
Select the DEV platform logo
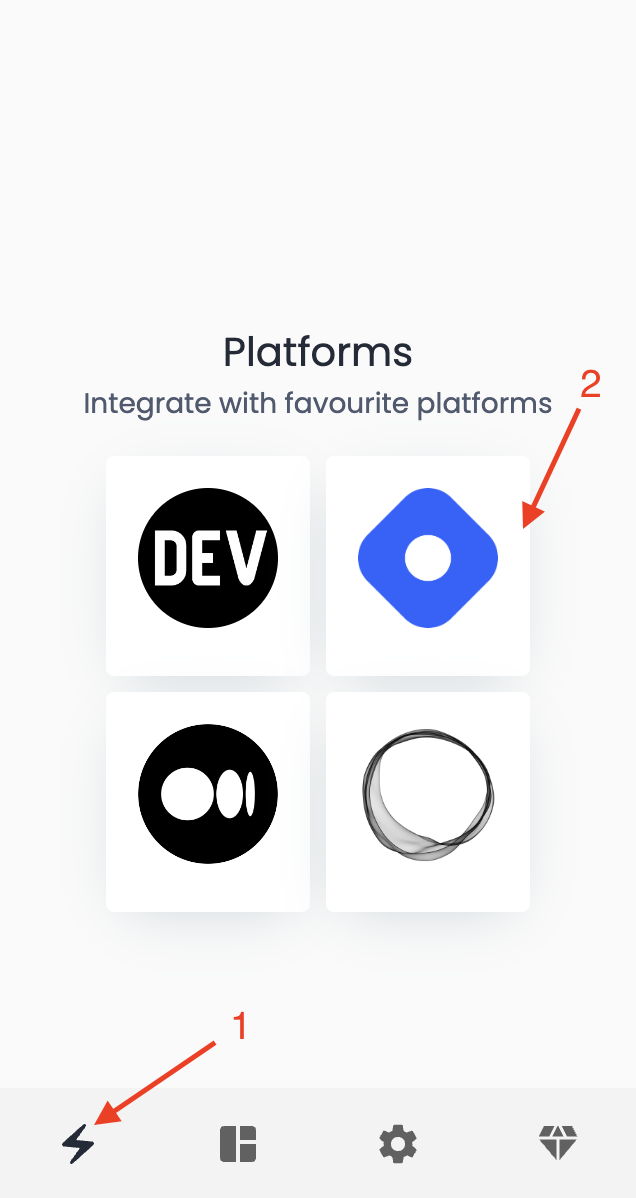208,558
